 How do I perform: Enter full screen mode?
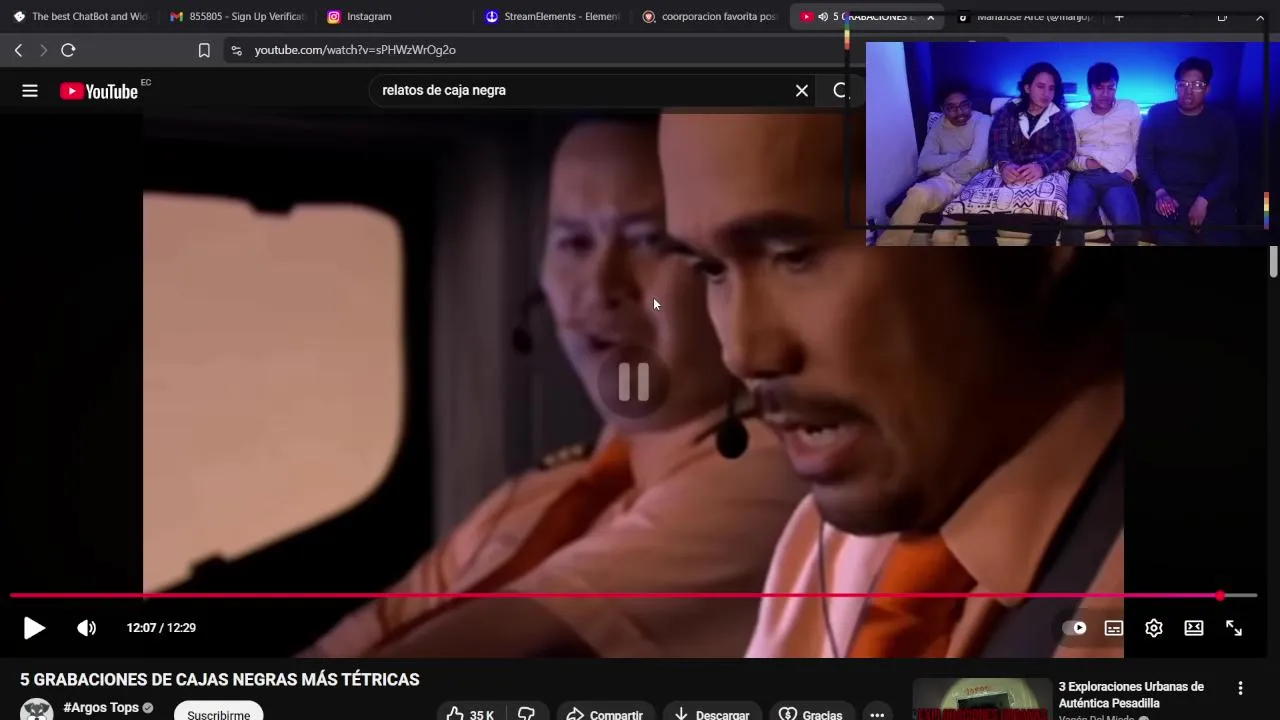1234,628
